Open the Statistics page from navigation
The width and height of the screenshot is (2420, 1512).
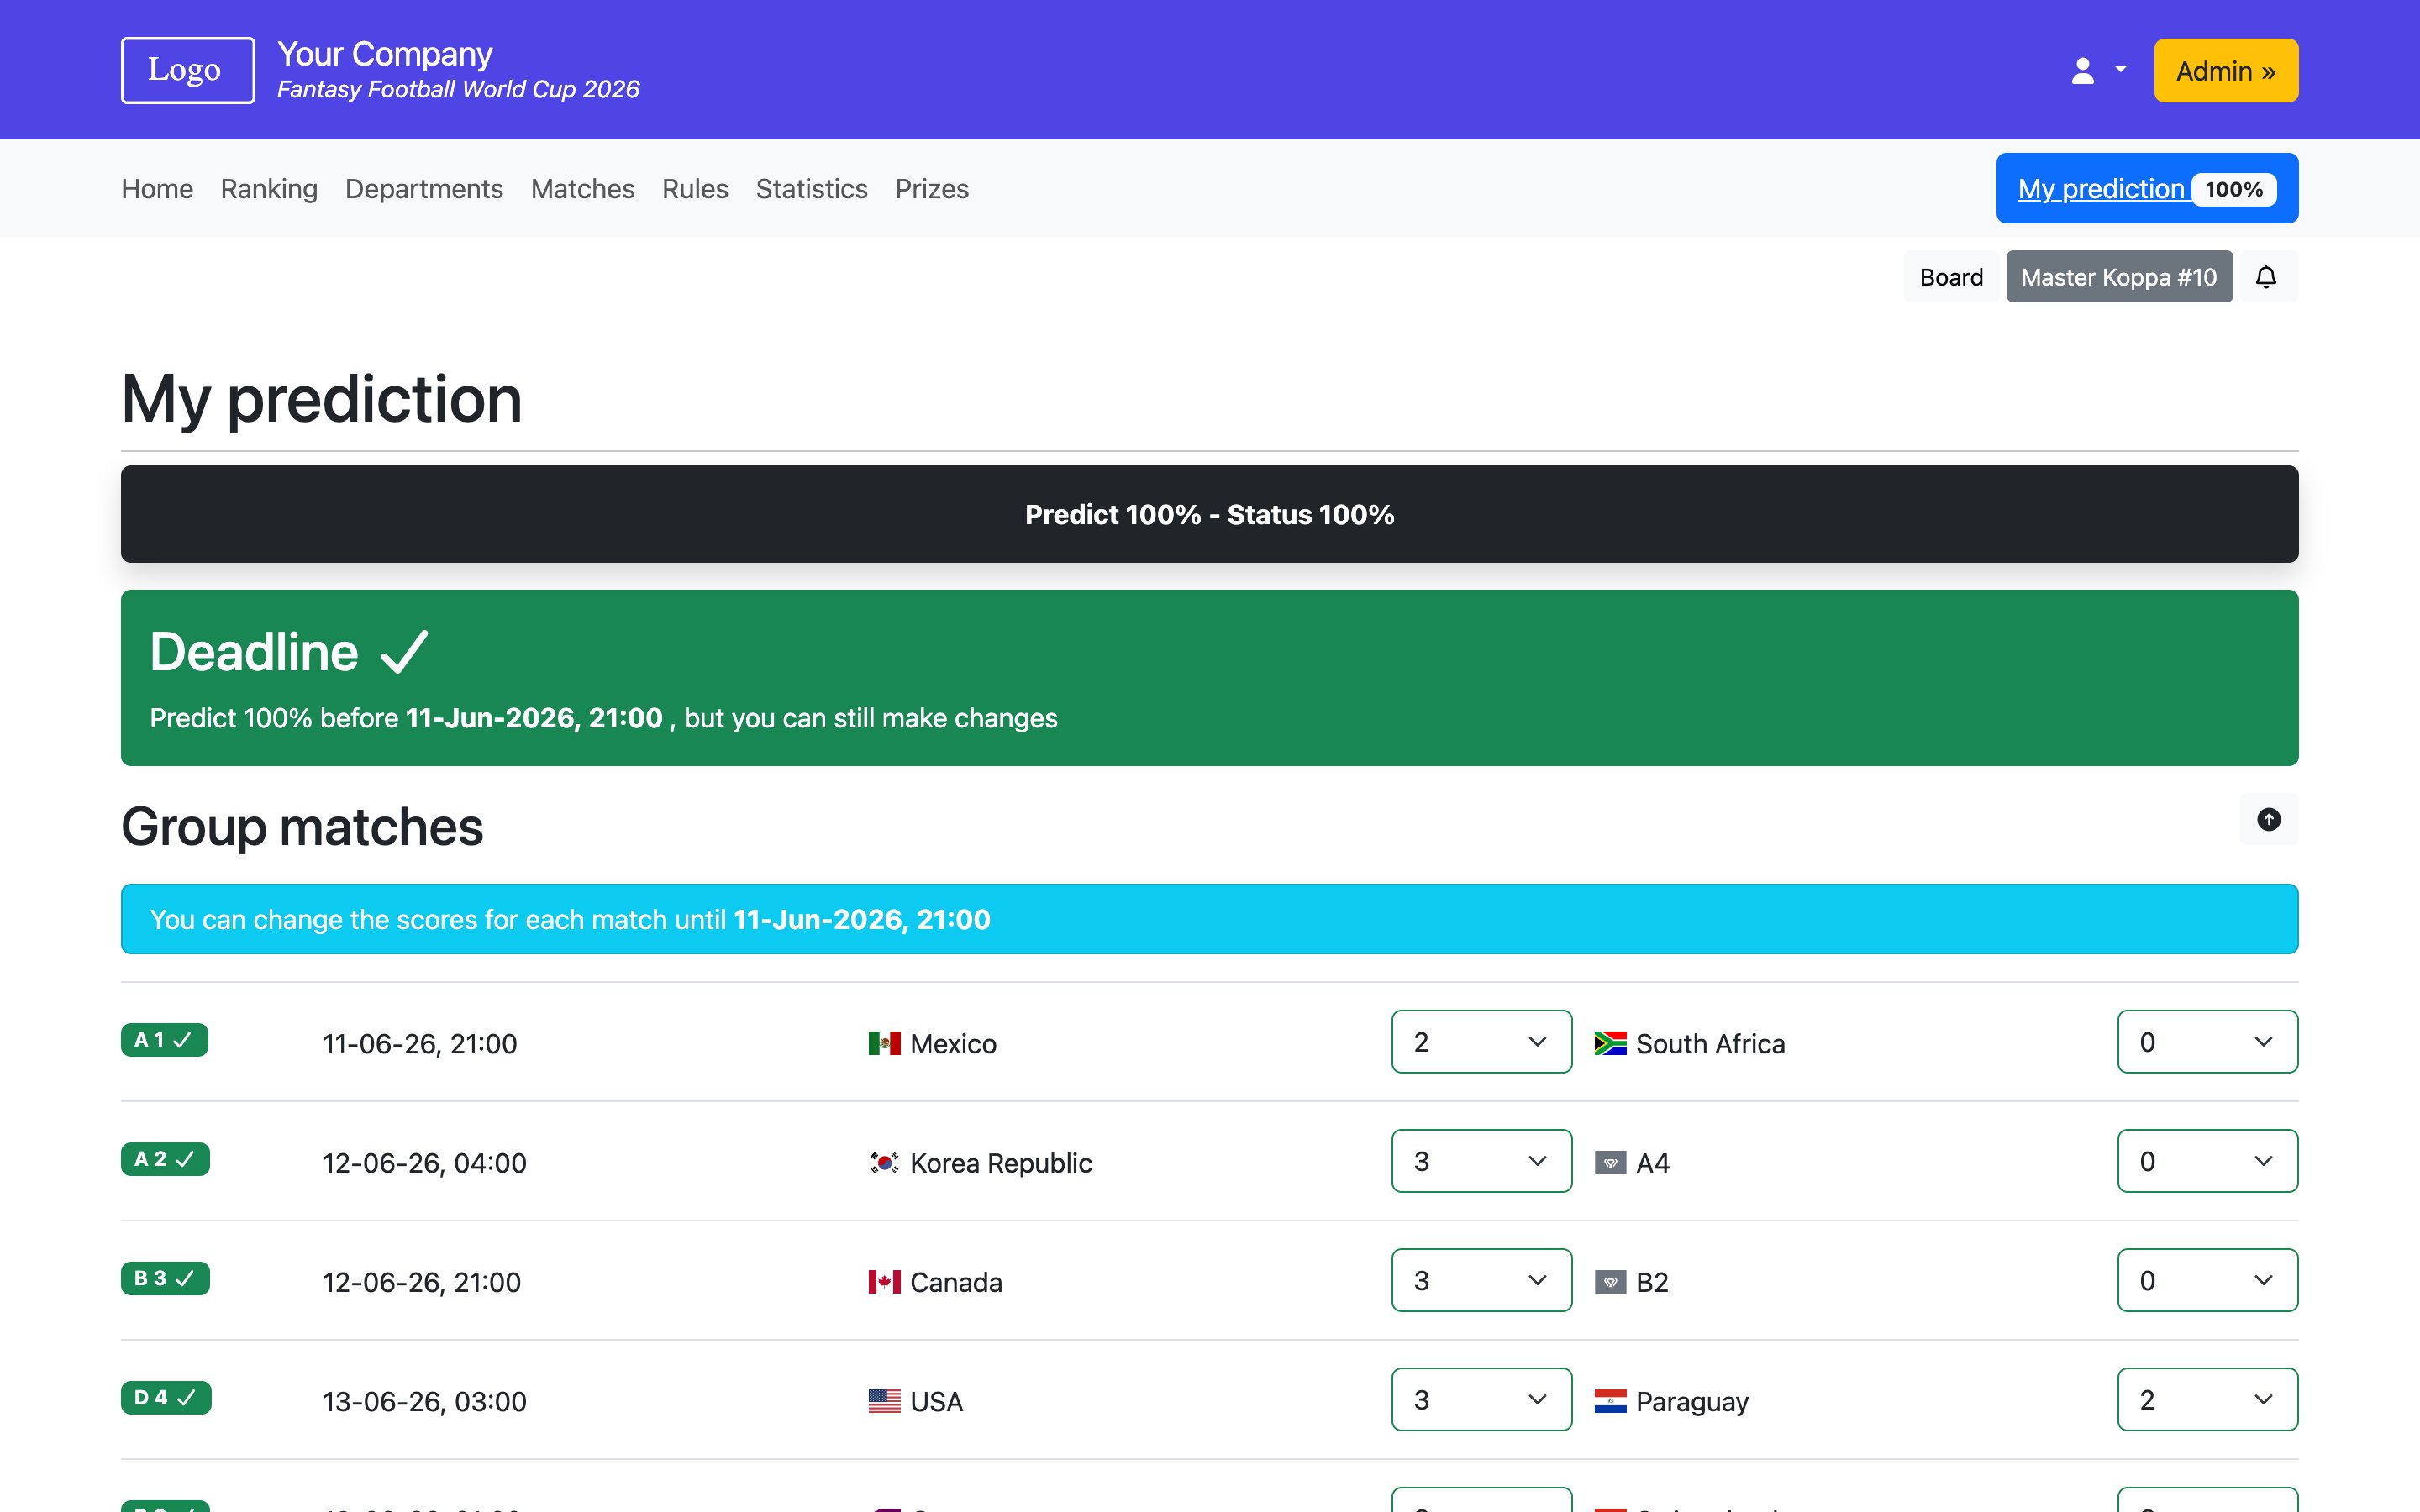tap(811, 188)
